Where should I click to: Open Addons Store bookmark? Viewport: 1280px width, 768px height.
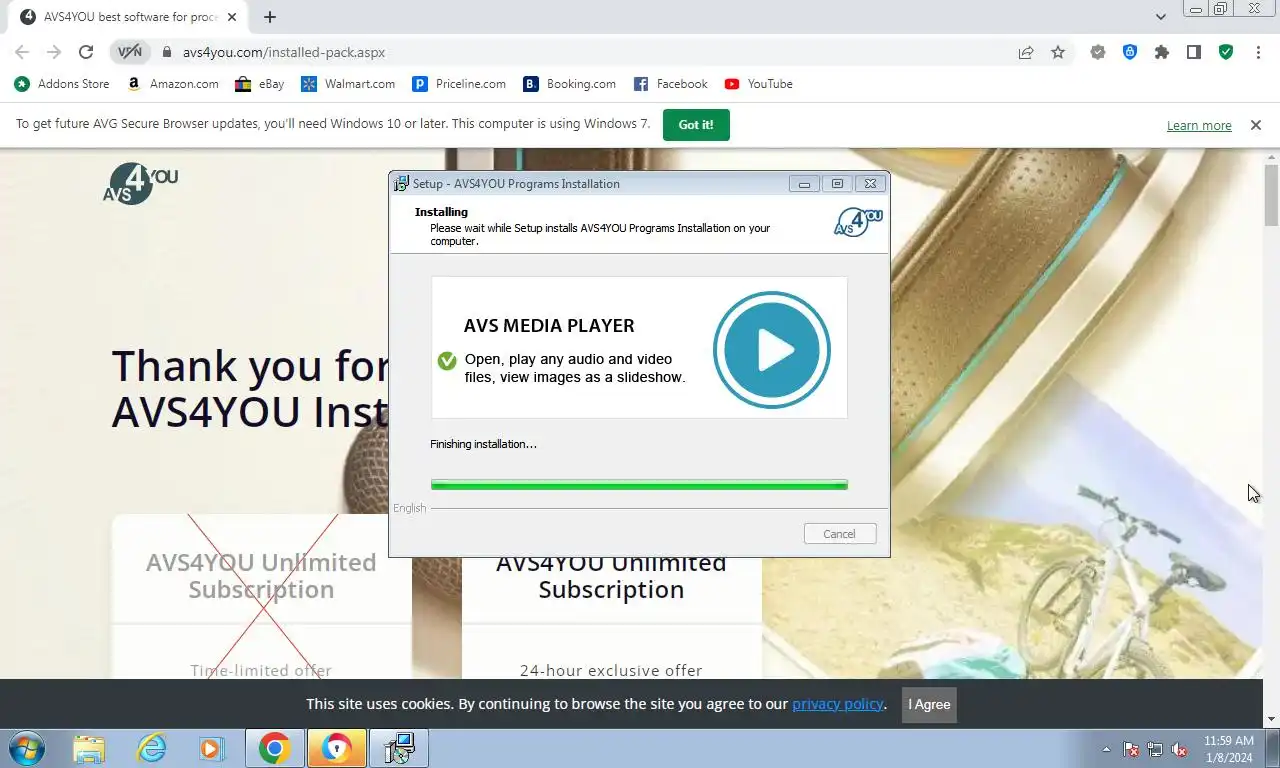[x=62, y=84]
